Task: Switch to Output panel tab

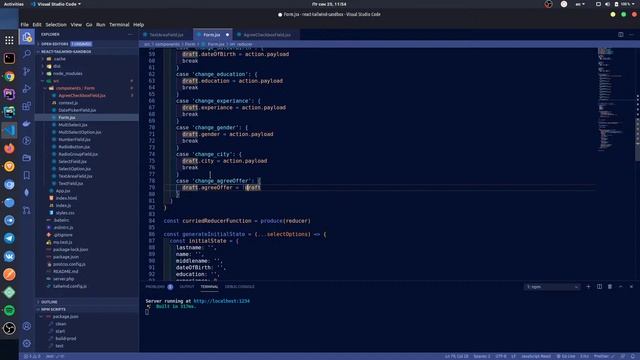Action: (187, 287)
